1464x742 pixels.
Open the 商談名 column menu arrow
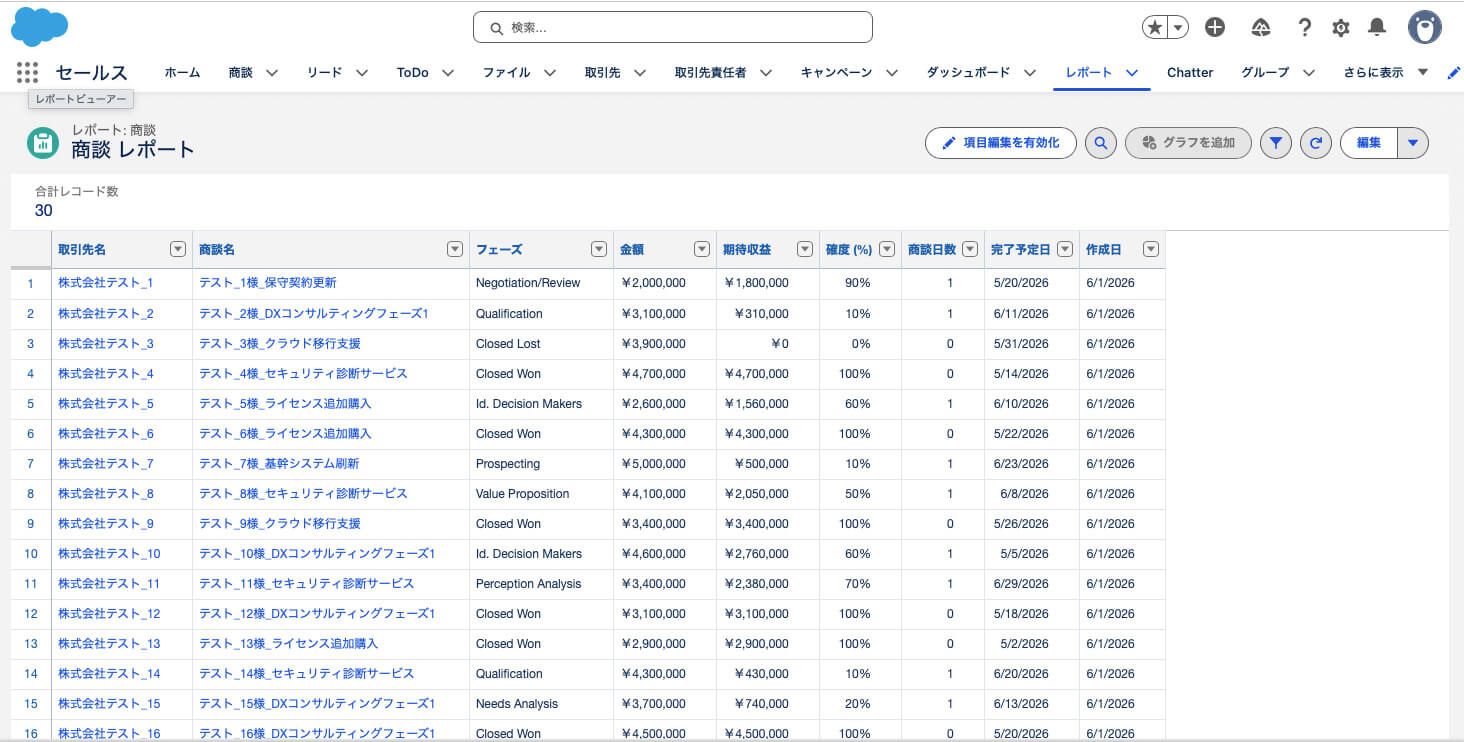point(455,249)
